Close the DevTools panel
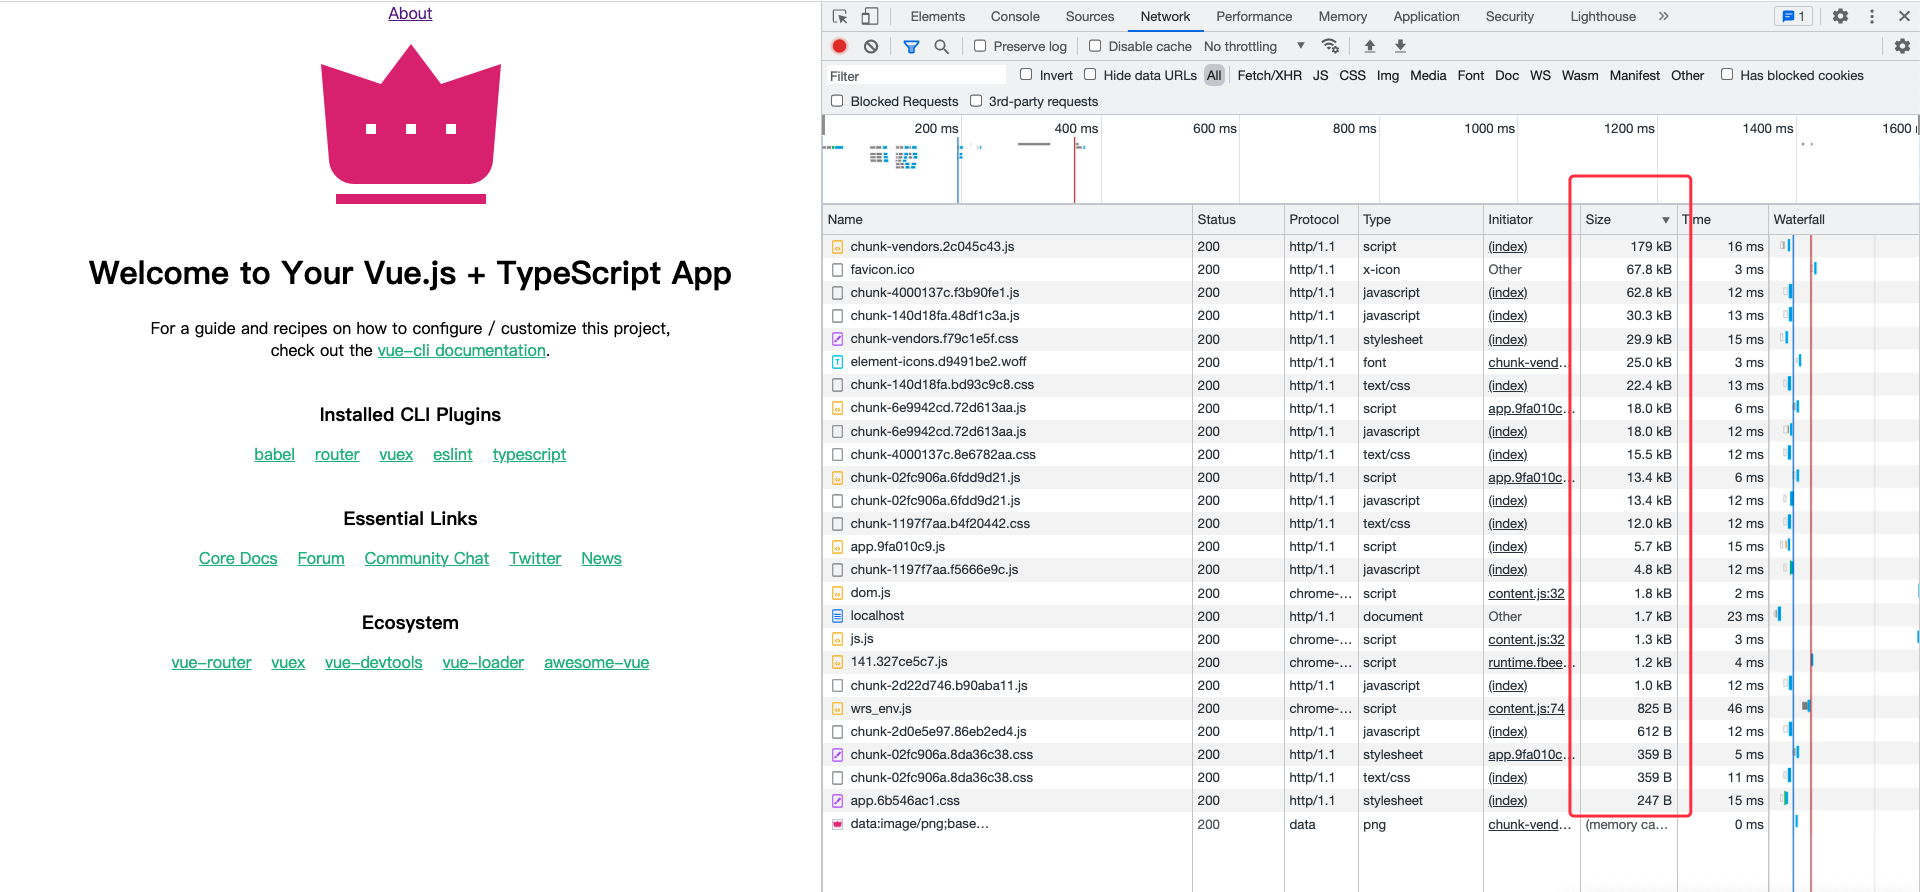Screen dimensions: 1920x892 tap(1903, 16)
